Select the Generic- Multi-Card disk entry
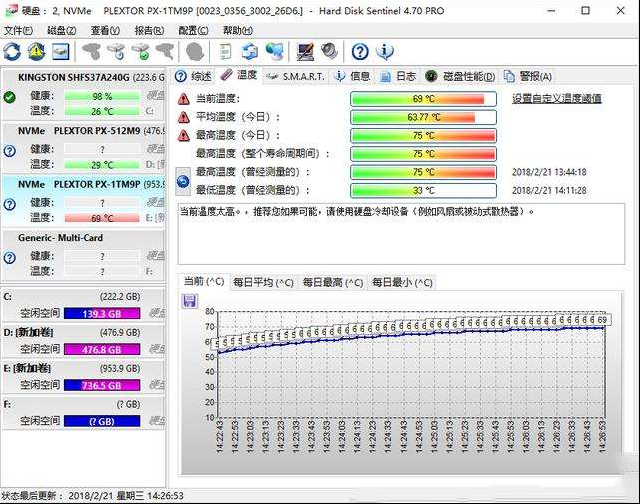 click(84, 255)
